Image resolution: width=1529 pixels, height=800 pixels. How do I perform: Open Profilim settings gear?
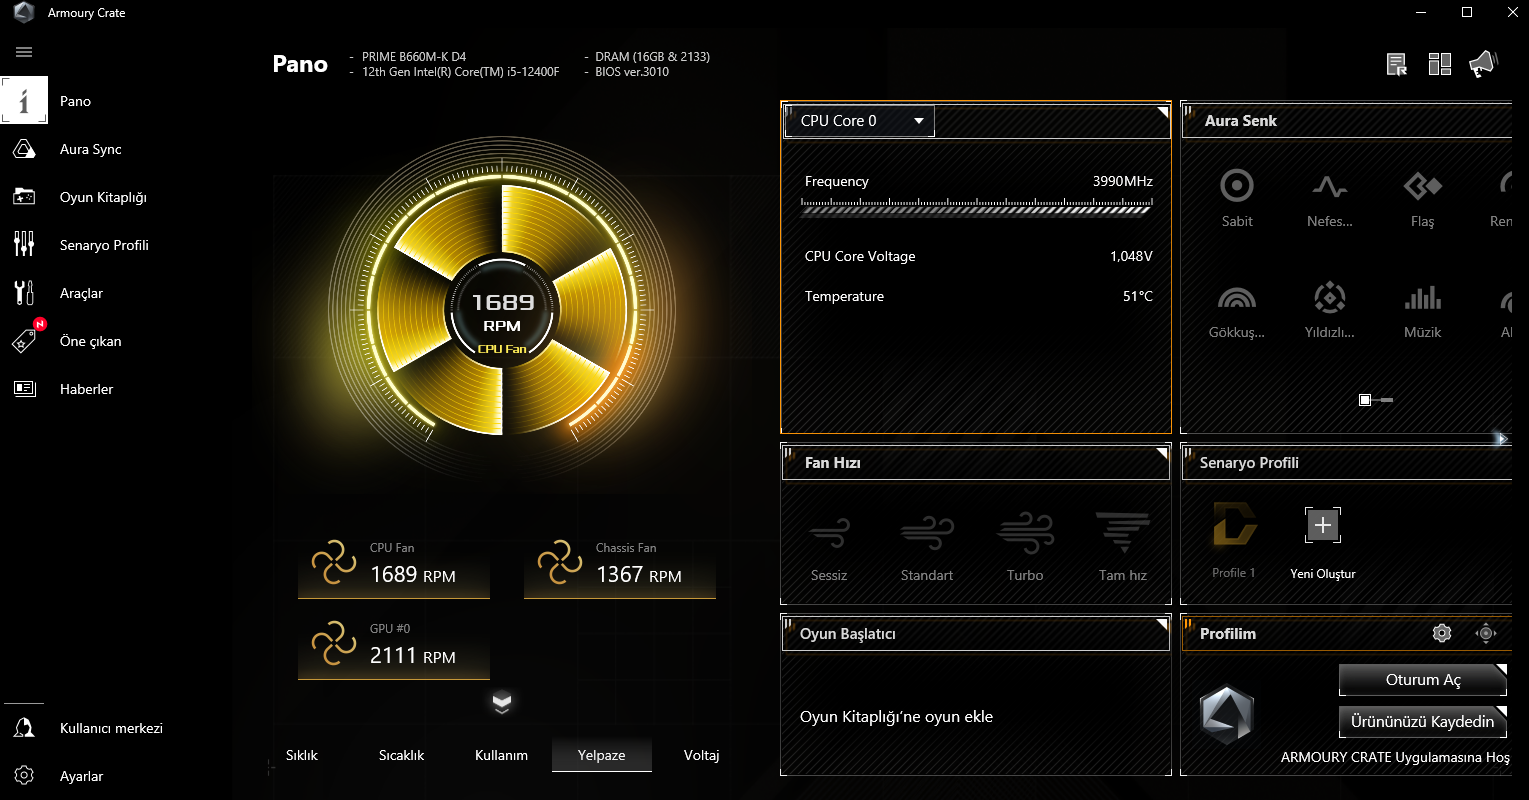[1441, 633]
